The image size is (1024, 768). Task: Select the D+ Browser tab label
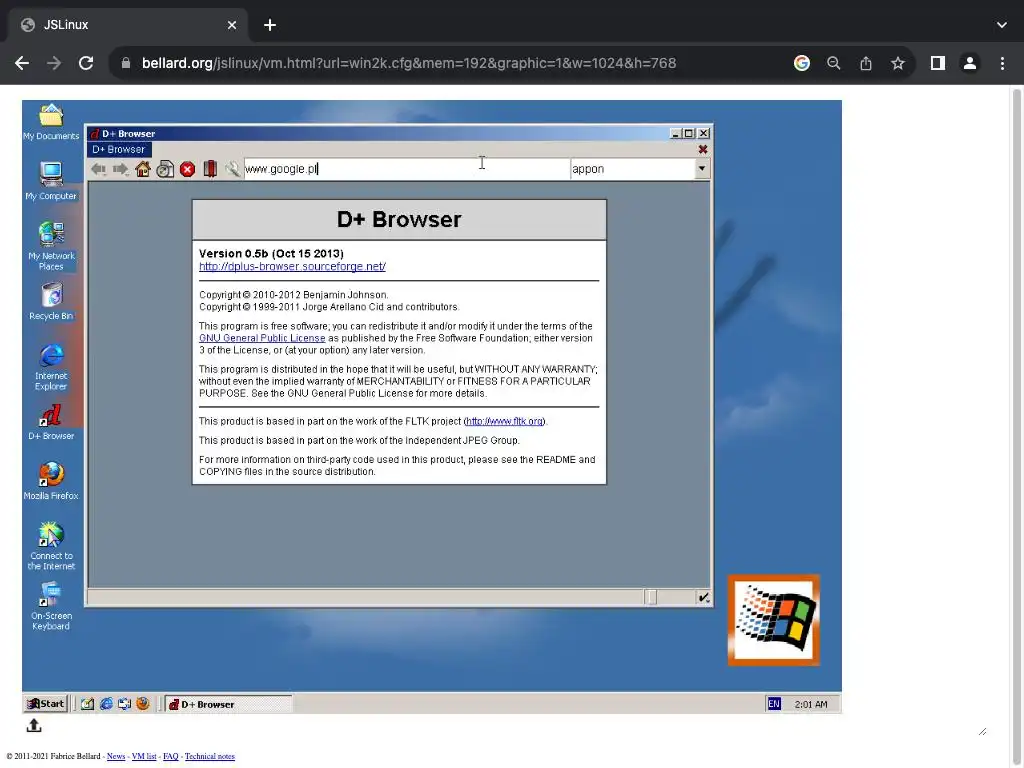119,150
